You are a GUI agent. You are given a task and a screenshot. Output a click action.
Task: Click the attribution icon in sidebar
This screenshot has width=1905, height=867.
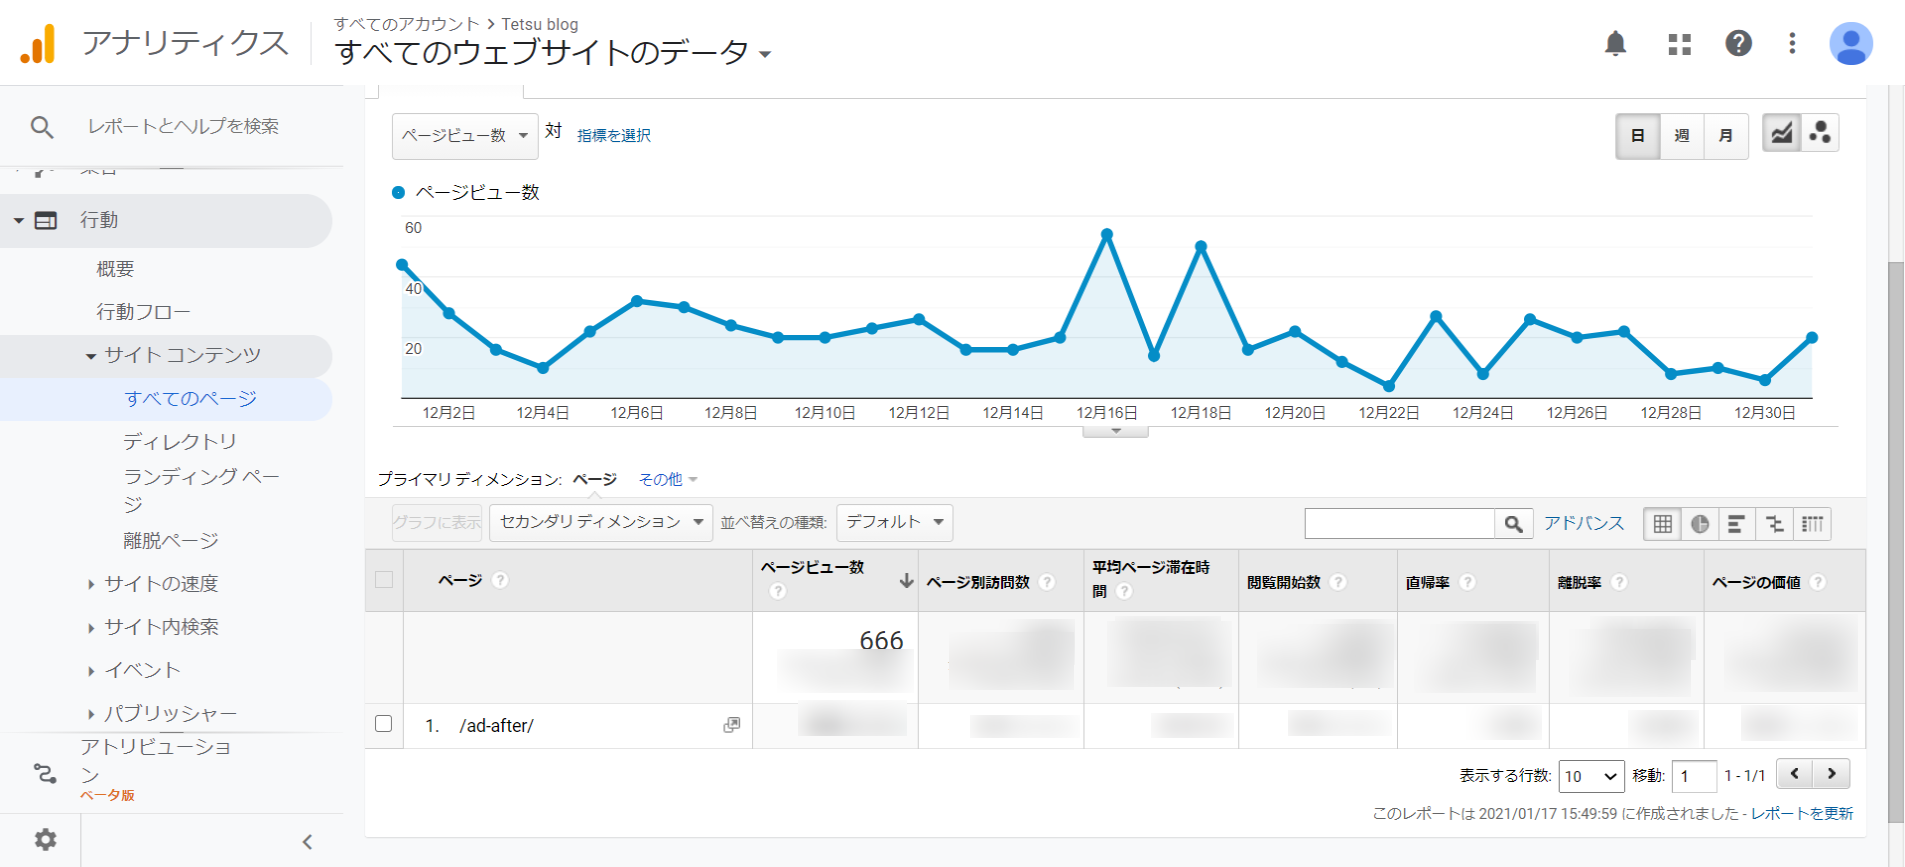pyautogui.click(x=45, y=773)
